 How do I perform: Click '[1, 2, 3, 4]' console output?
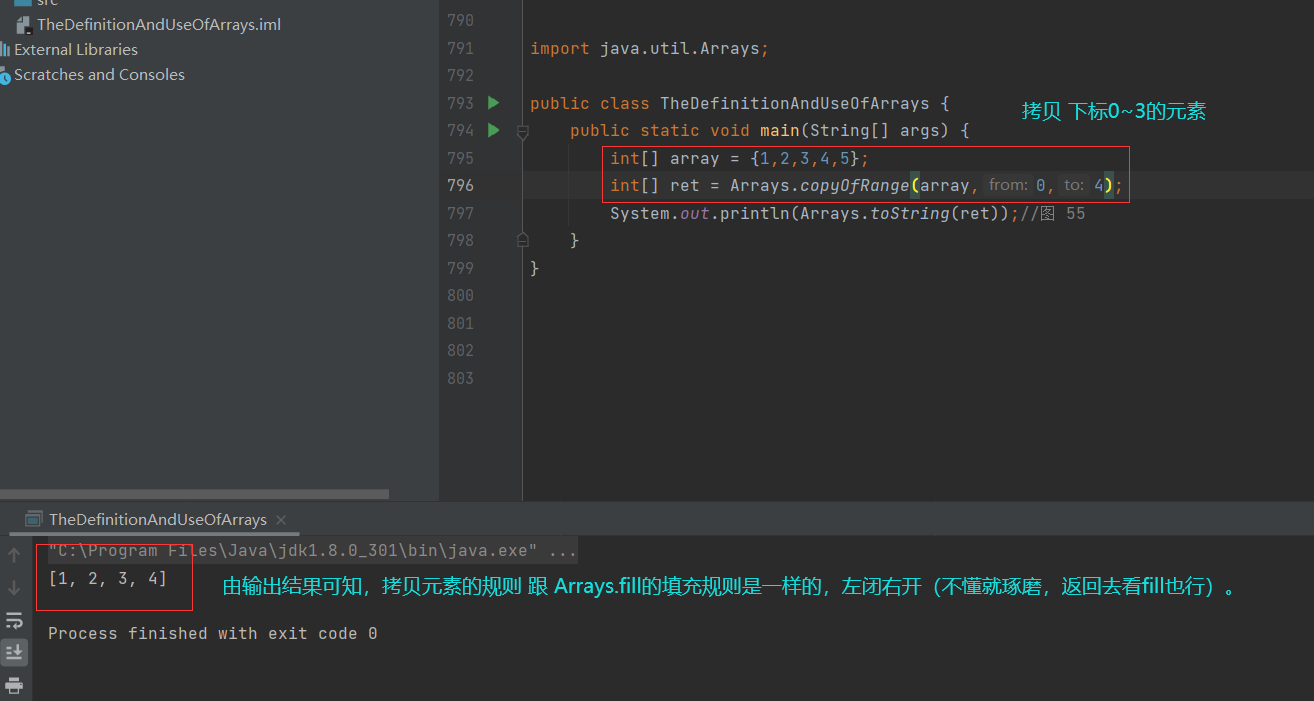[108, 578]
